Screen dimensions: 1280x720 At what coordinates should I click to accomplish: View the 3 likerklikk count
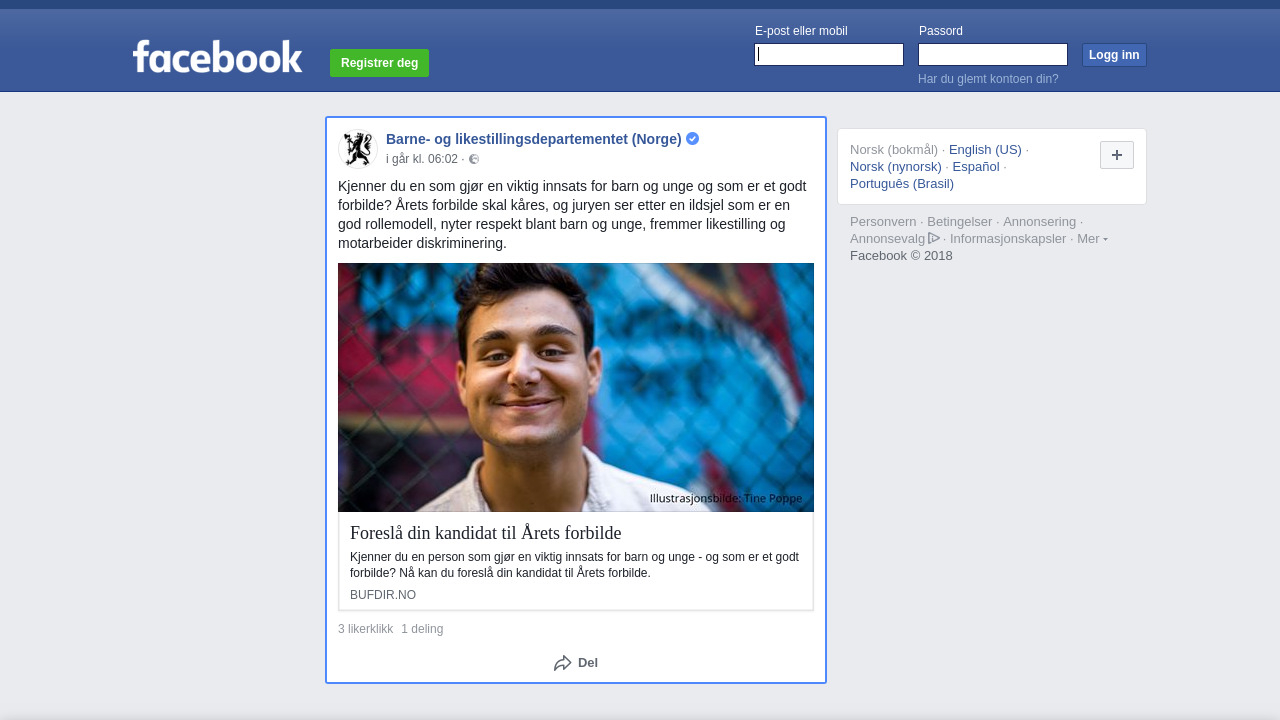tap(366, 629)
